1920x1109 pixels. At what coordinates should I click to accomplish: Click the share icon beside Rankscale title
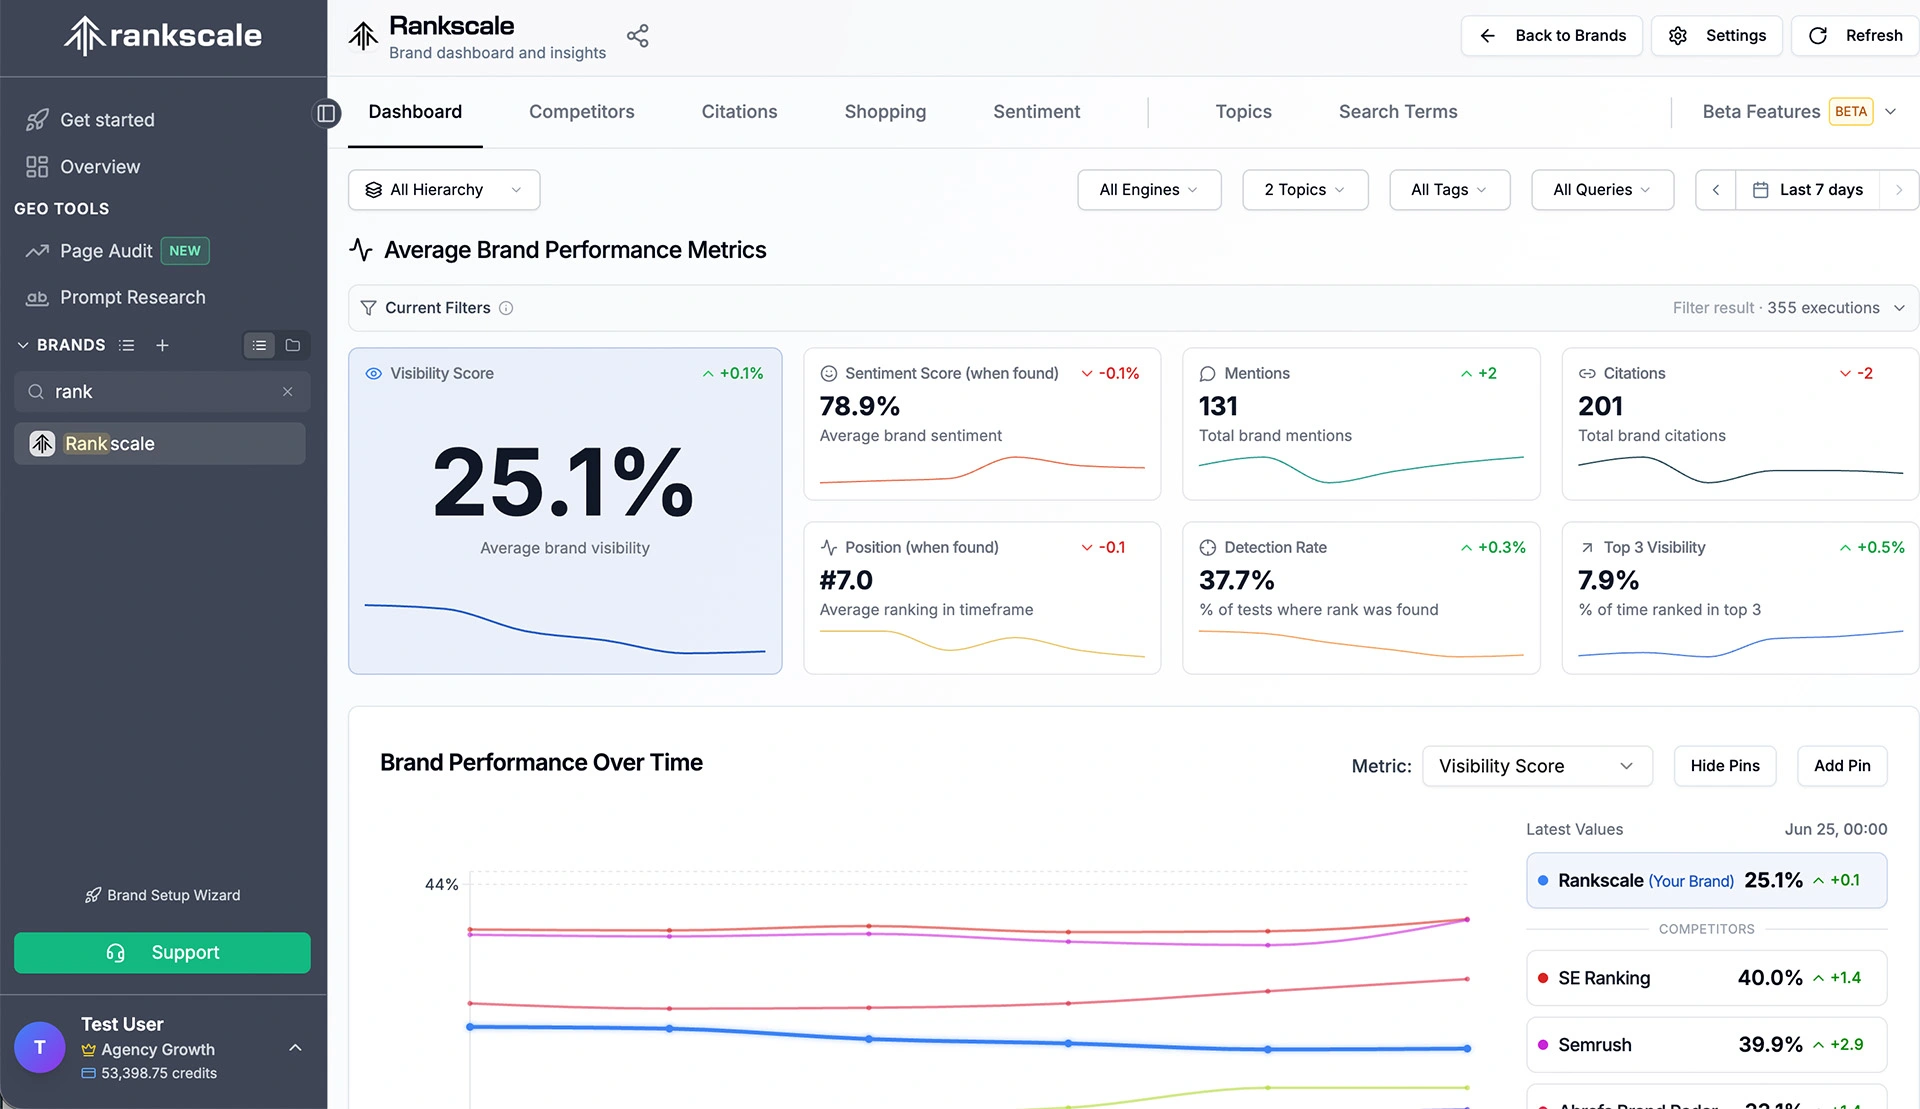[638, 36]
